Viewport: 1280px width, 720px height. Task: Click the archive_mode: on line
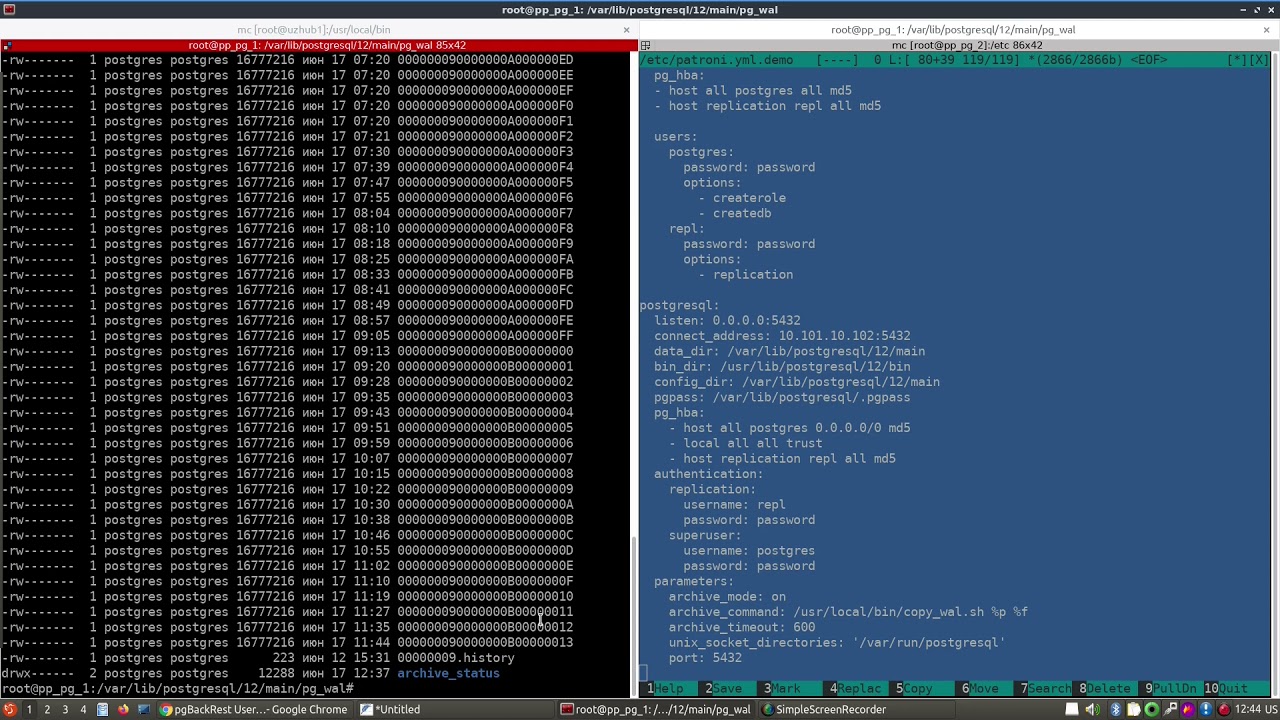[x=727, y=597]
